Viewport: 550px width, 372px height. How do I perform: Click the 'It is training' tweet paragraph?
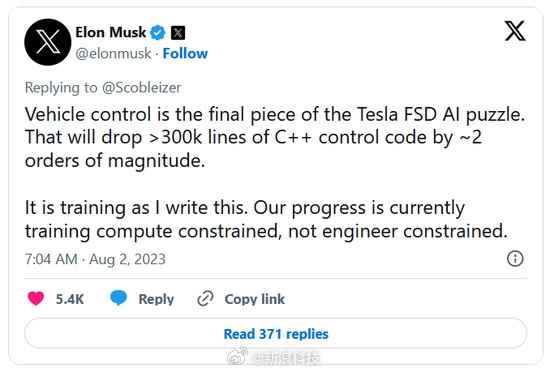266,219
